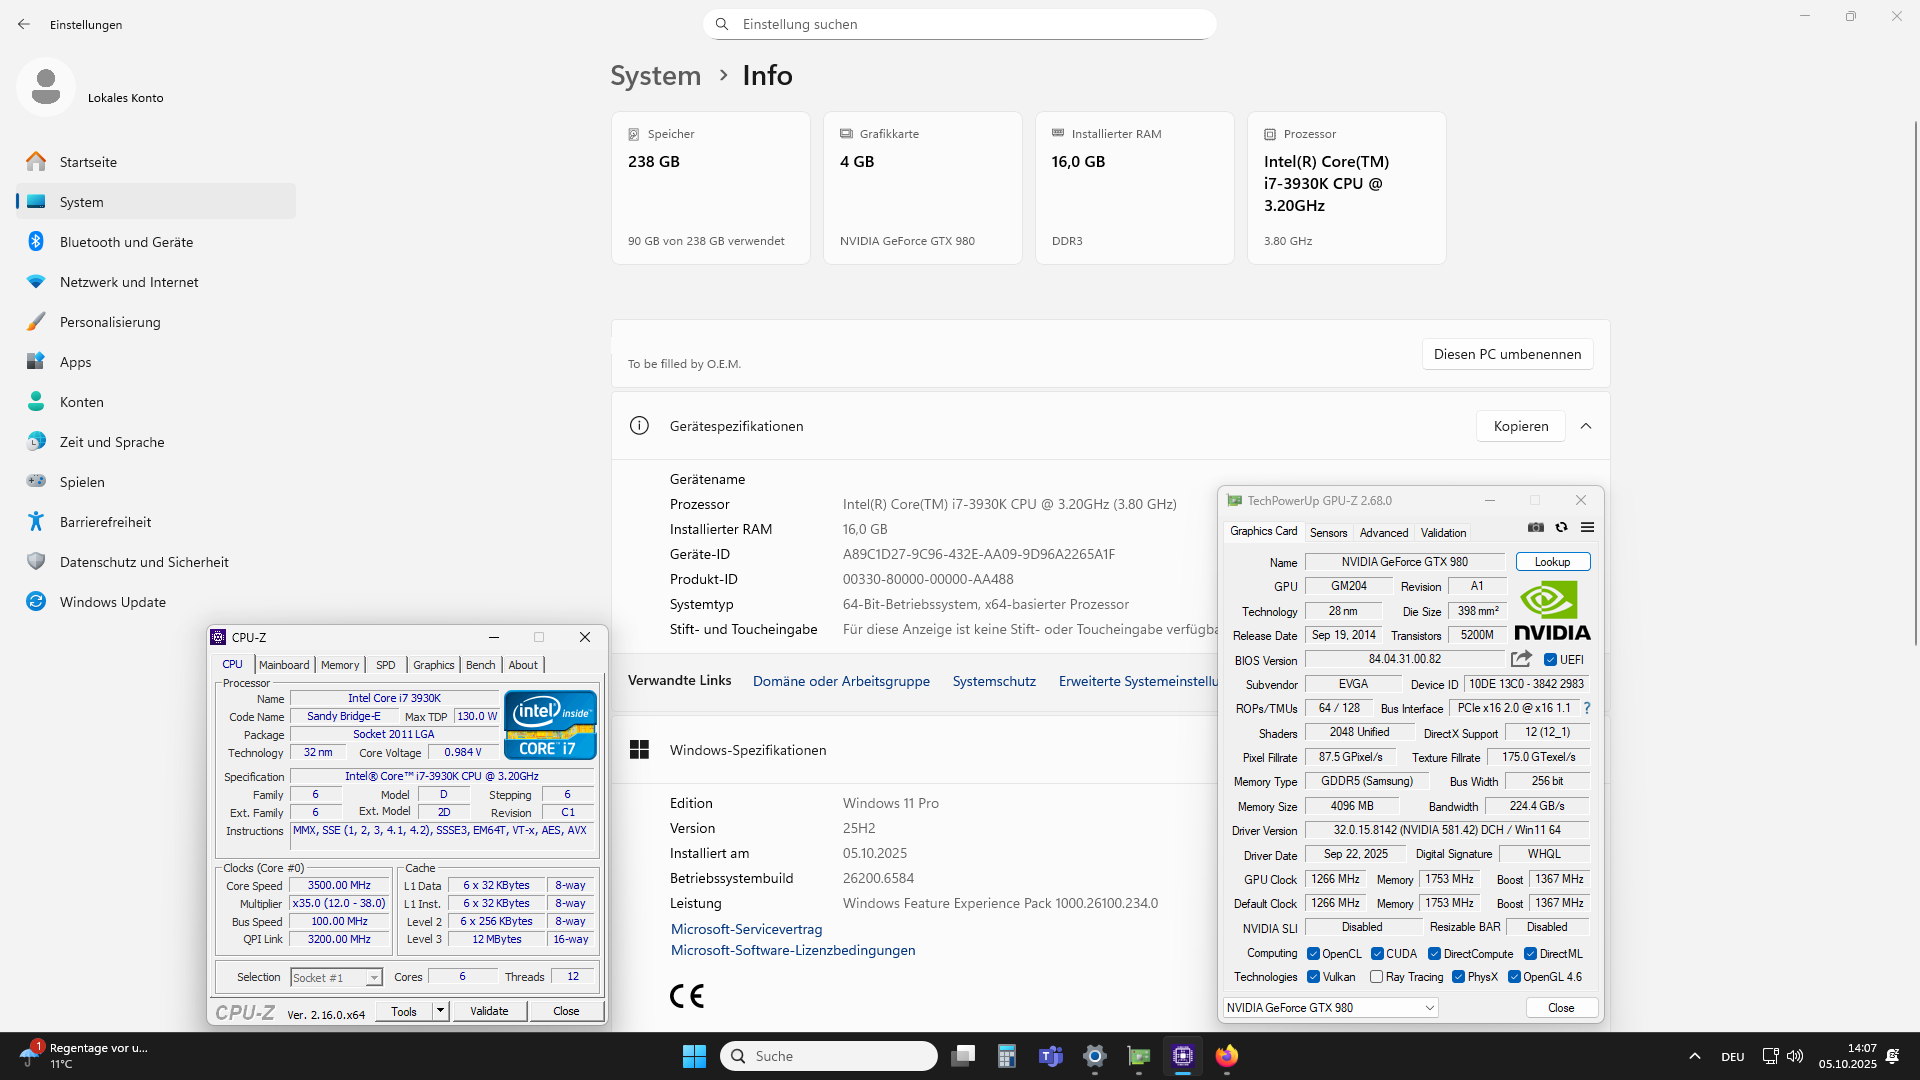Open Firefox from the taskbar

1226,1056
